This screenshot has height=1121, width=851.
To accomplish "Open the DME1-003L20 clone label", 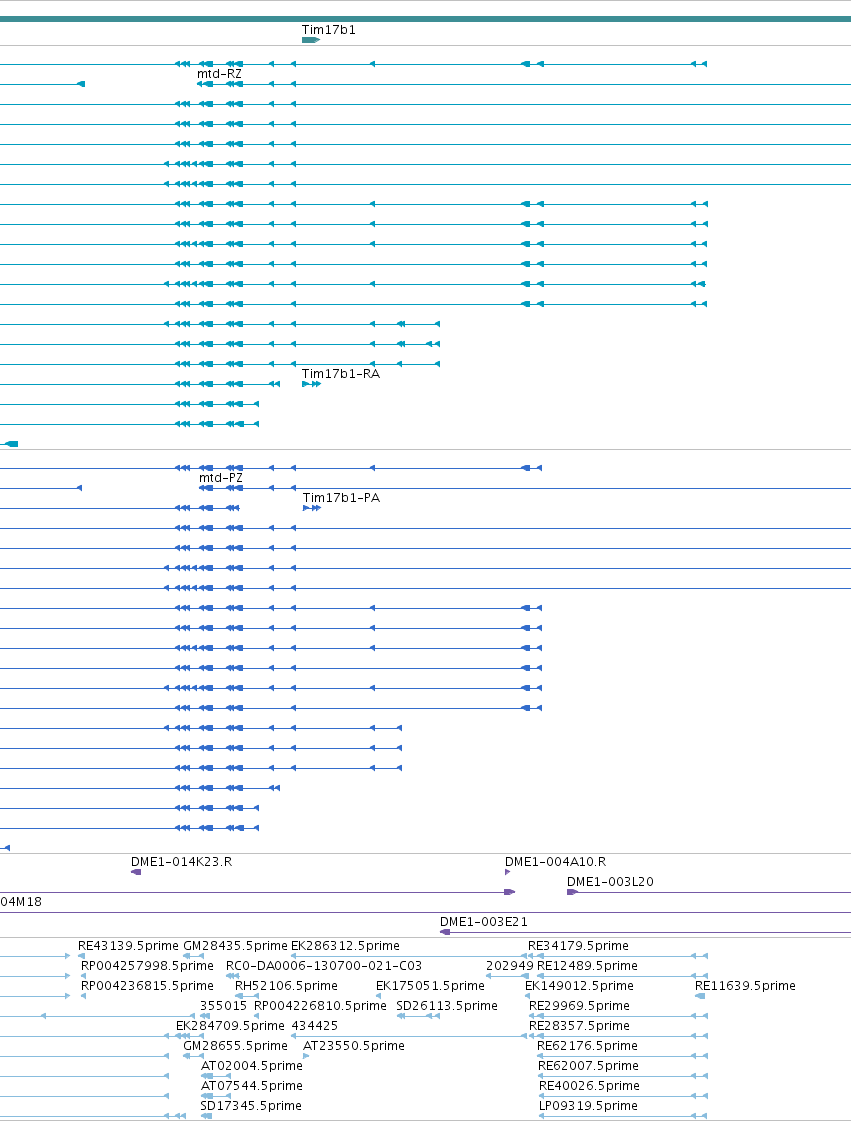I will click(x=610, y=882).
